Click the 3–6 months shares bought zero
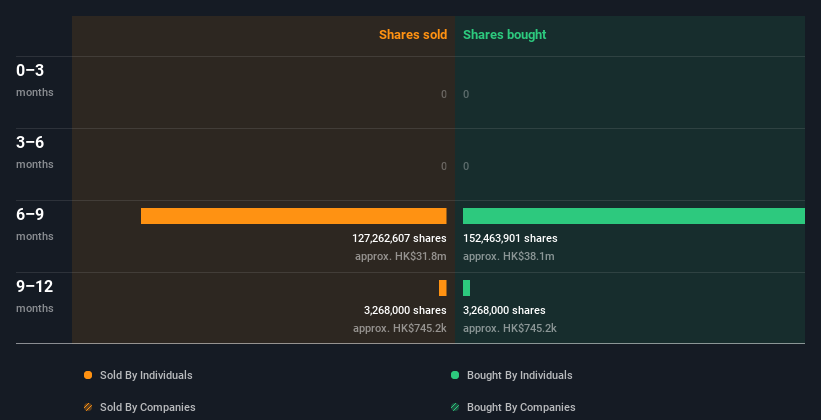The width and height of the screenshot is (821, 420). [466, 167]
